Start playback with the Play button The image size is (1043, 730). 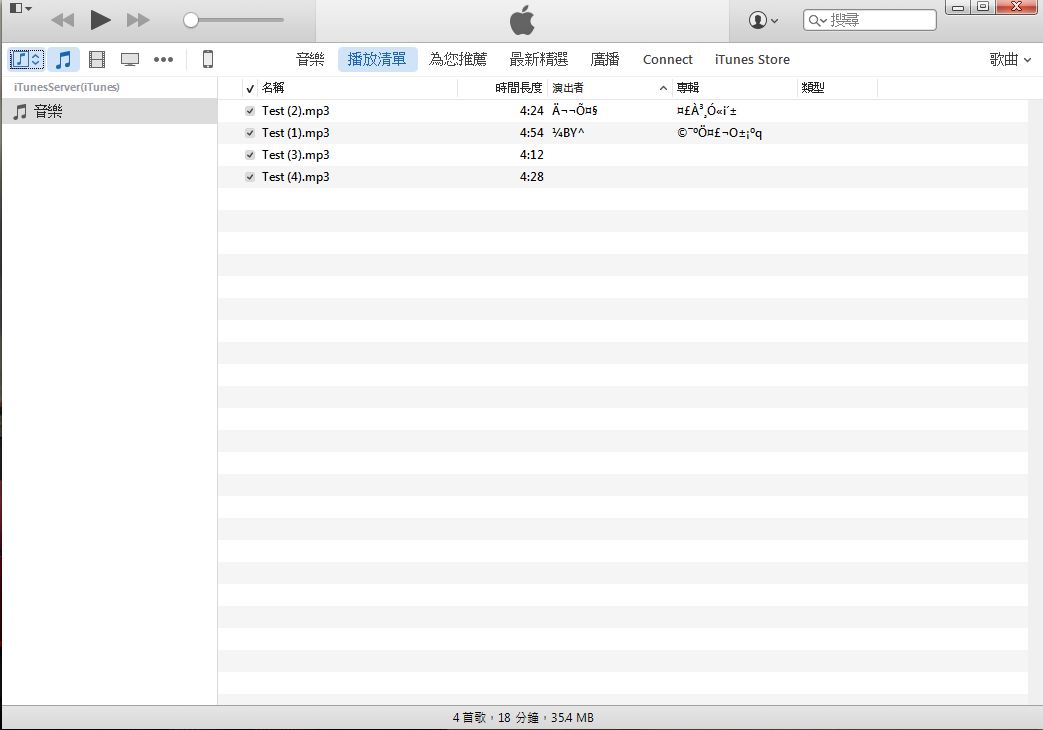coord(100,20)
